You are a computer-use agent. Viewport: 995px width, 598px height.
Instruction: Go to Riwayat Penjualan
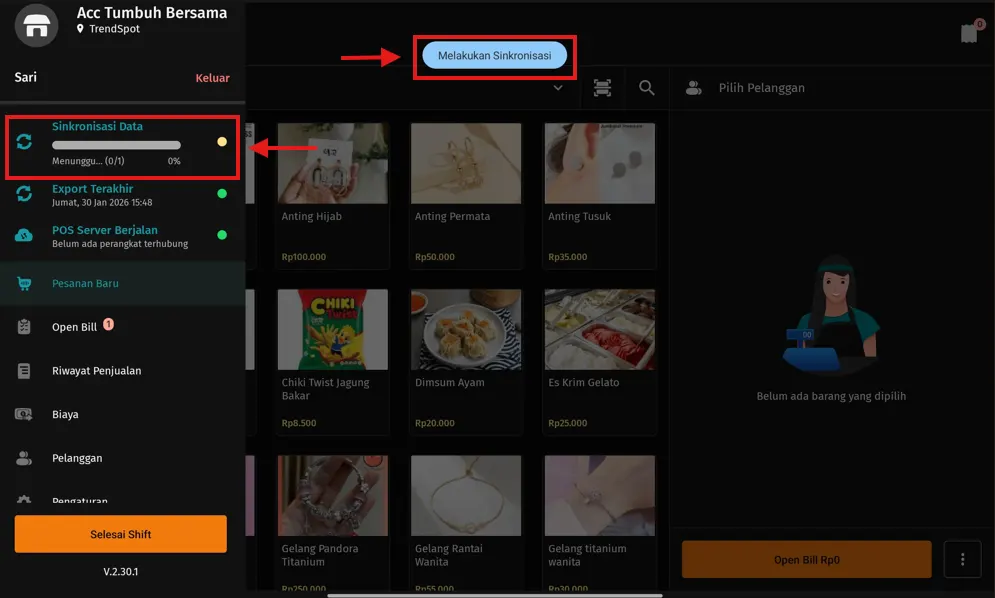[x=96, y=371]
